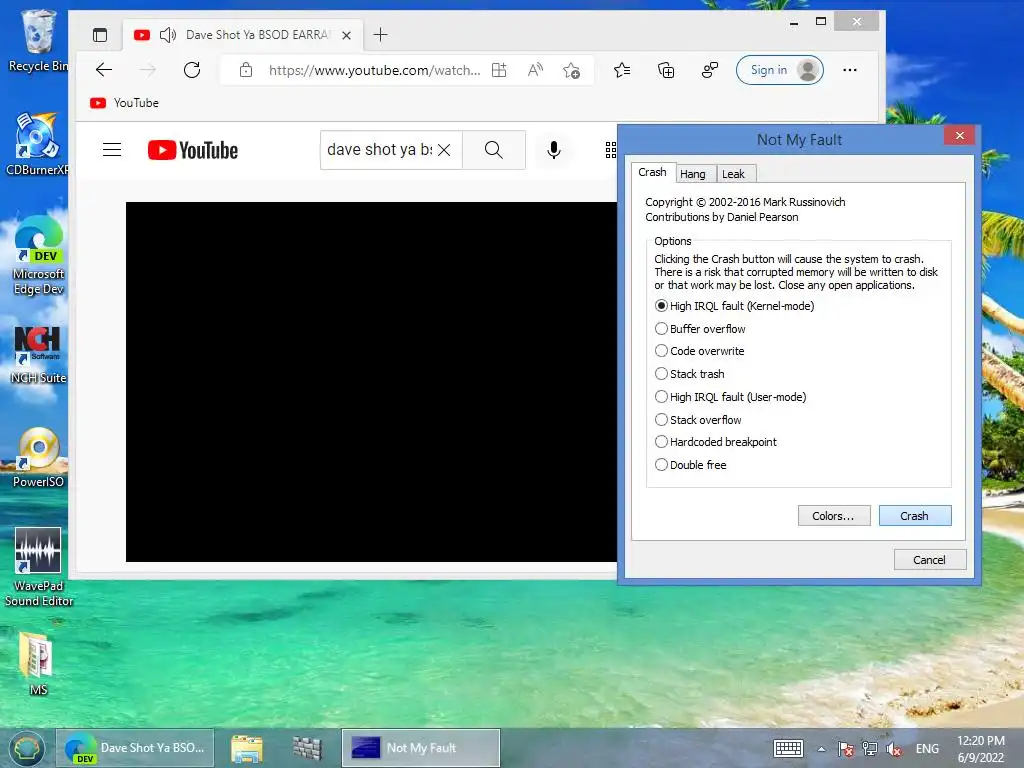
Task: Open the on-screen keyboard tray icon
Action: point(788,748)
